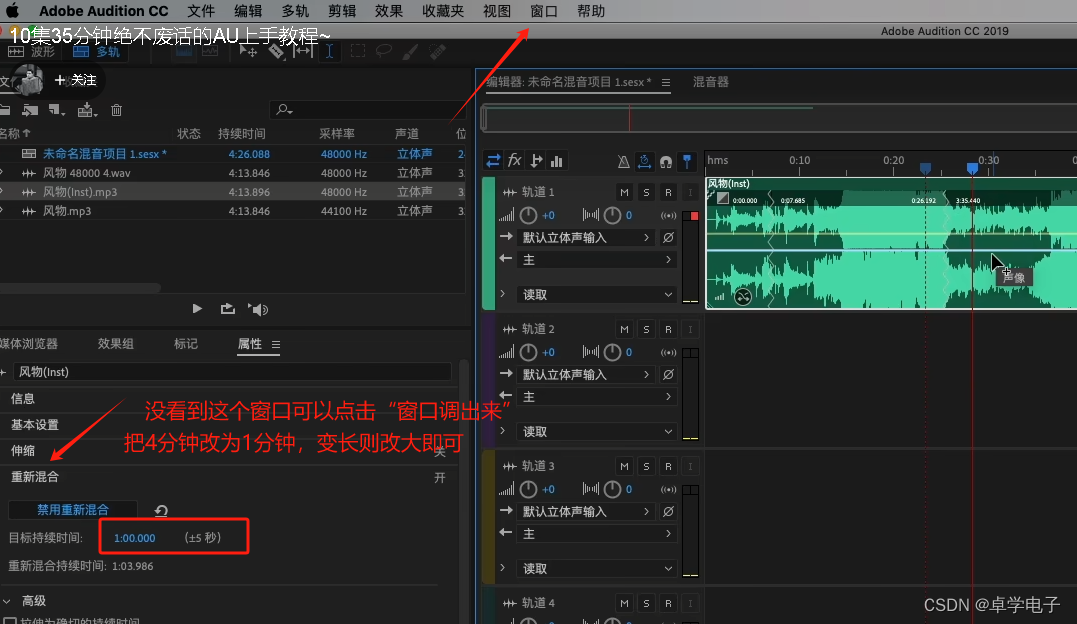
Task: Click the Apple menu icon
Action: [x=12, y=11]
